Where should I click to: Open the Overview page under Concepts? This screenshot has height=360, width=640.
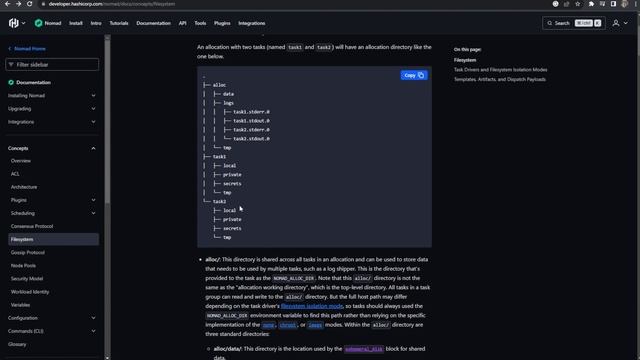(x=21, y=161)
